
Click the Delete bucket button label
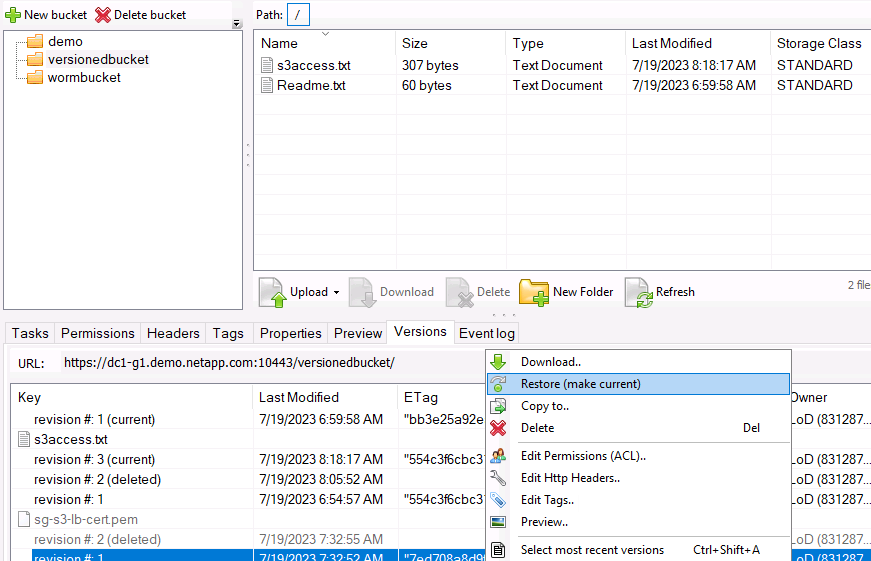[150, 15]
